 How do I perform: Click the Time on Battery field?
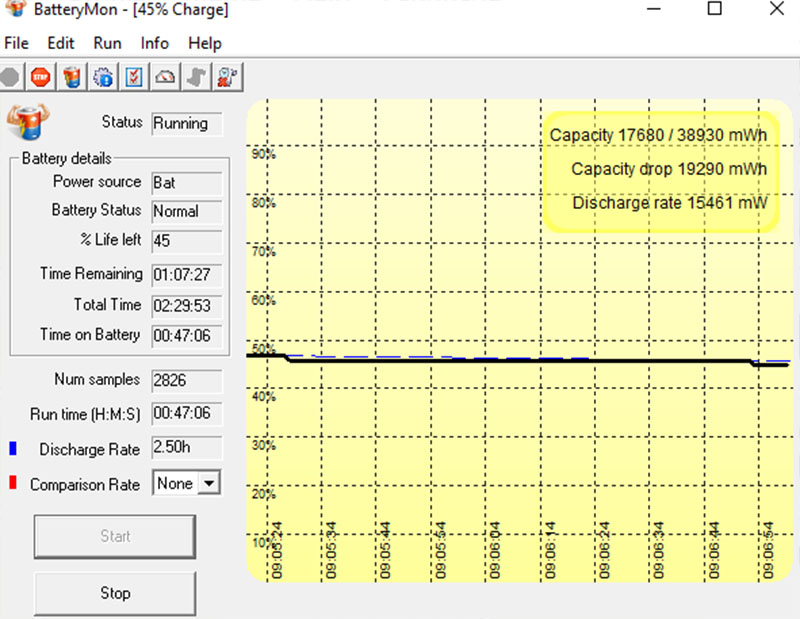click(187, 336)
